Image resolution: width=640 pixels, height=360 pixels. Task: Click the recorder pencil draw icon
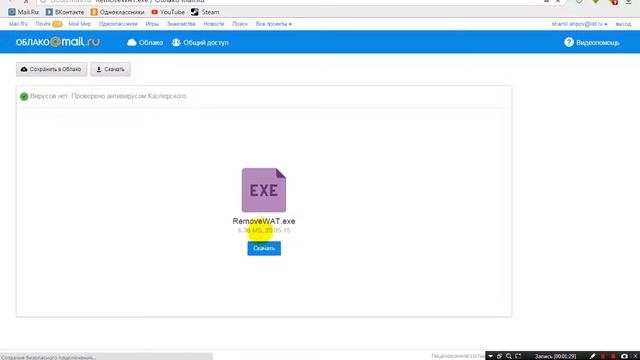coord(593,356)
